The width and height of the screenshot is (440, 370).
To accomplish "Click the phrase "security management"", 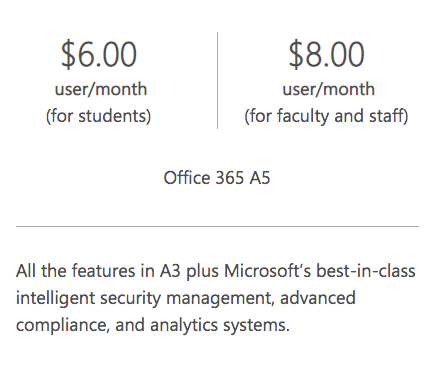I will click(x=187, y=298).
